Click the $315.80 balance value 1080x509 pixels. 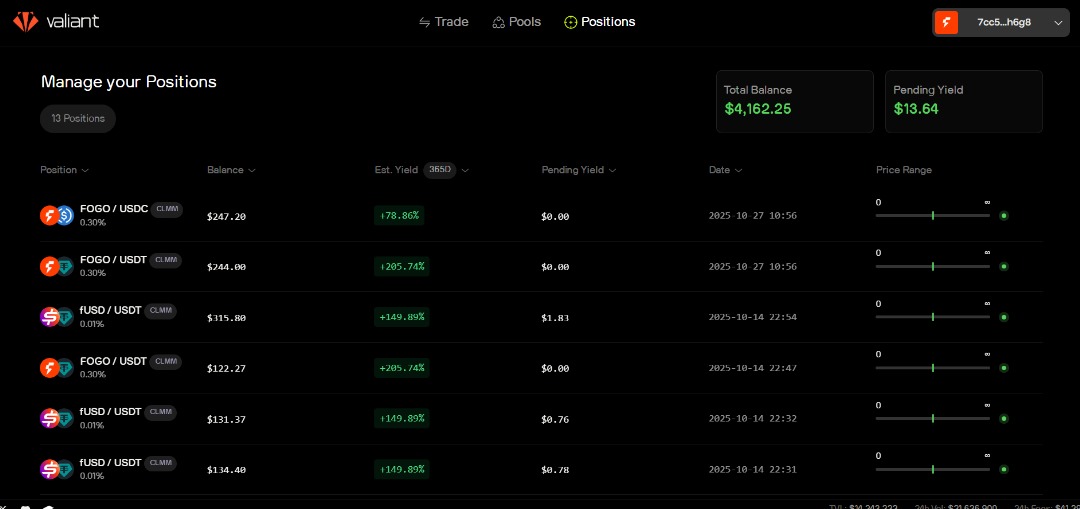coord(226,318)
